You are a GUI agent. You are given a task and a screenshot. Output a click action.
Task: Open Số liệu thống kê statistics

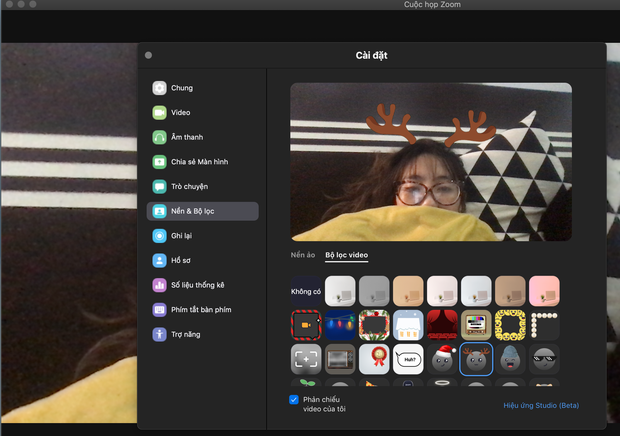(197, 285)
